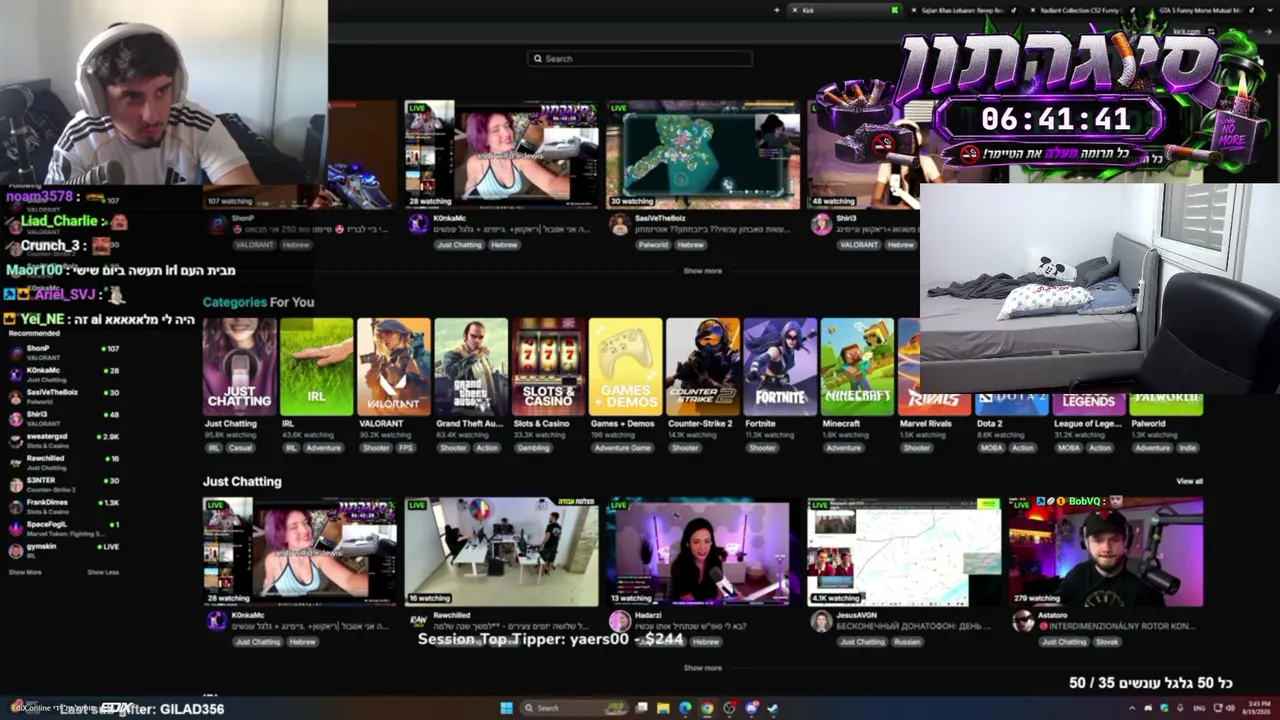Click SpaceFogIL avatar in the sidebar
The width and height of the screenshot is (1280, 720).
[x=16, y=528]
